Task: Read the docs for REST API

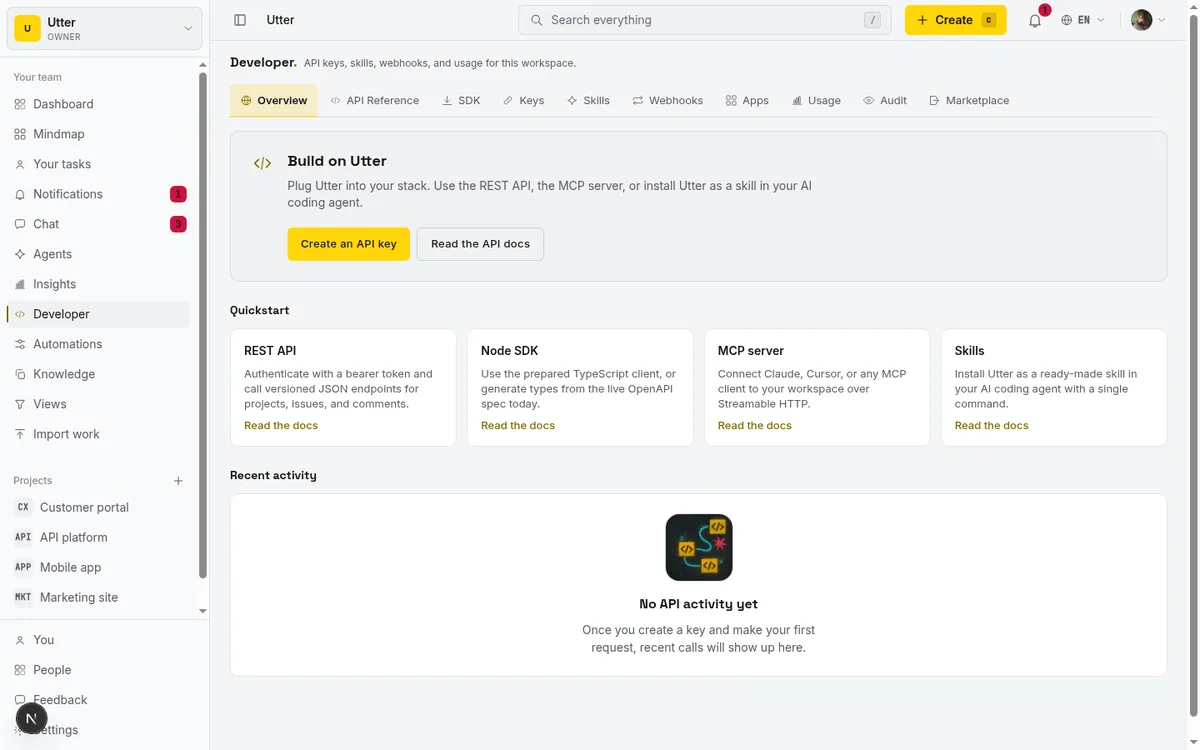Action: [x=281, y=425]
